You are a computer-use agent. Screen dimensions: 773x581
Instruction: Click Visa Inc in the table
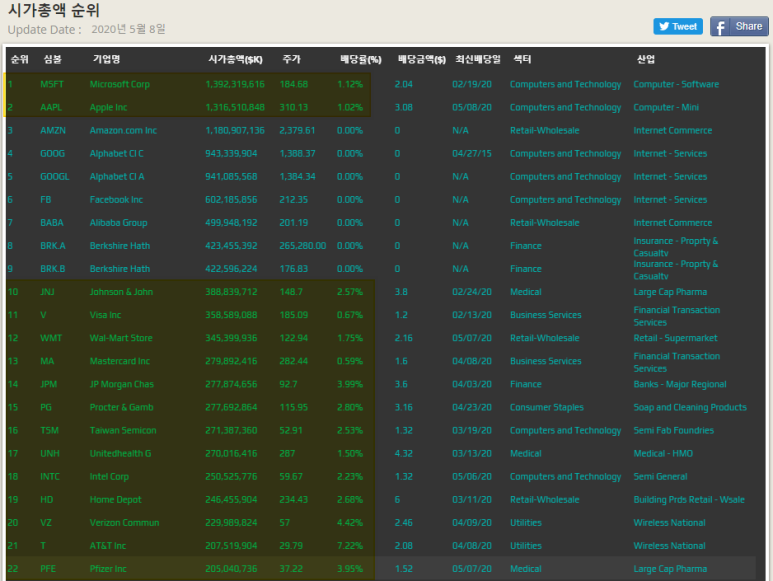[105, 315]
